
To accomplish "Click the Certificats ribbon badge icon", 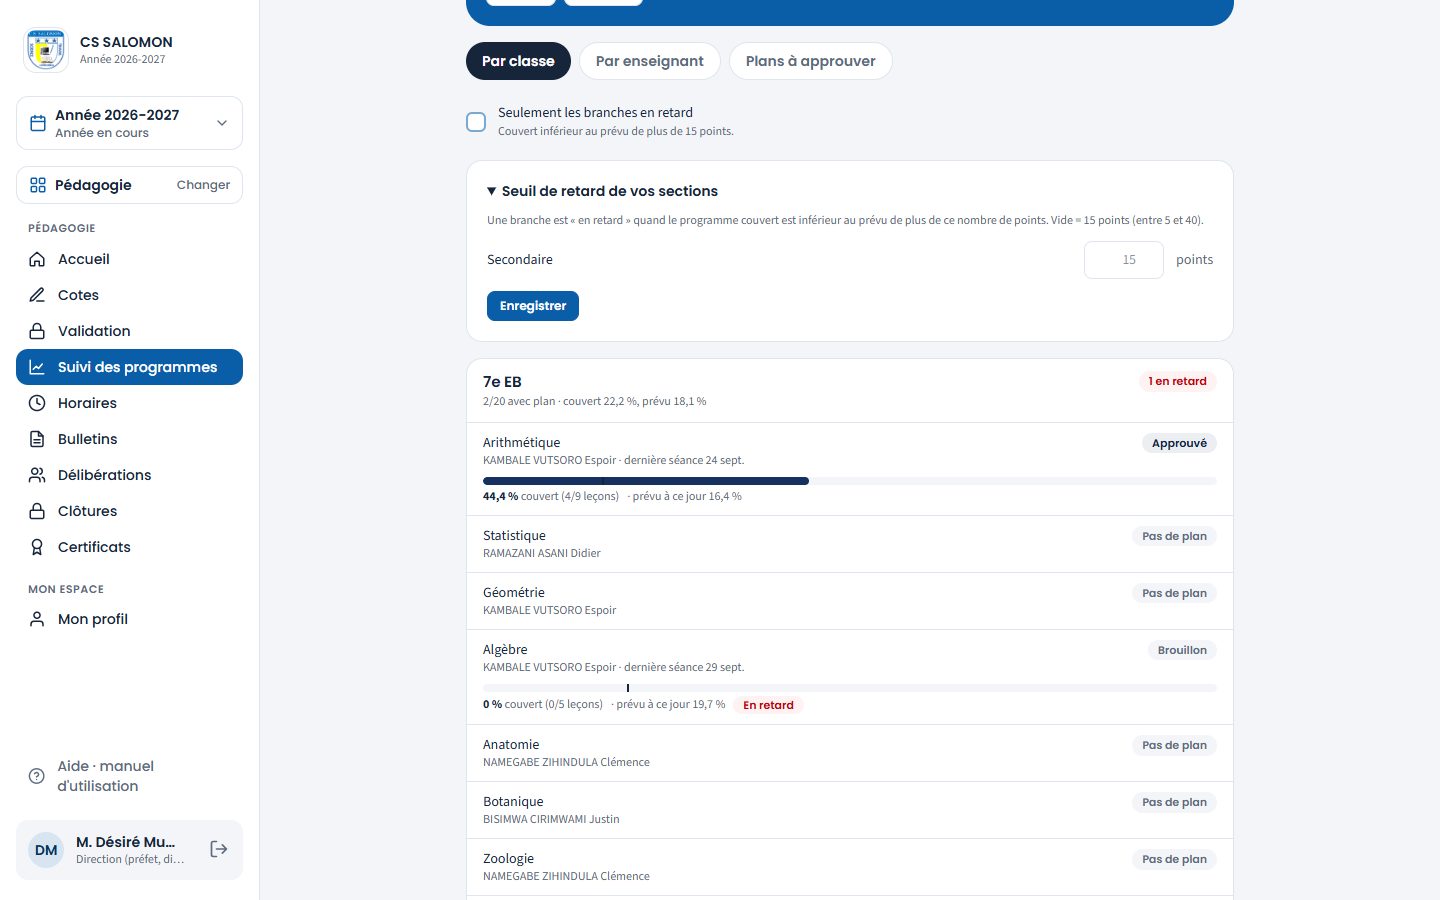I will (37, 547).
